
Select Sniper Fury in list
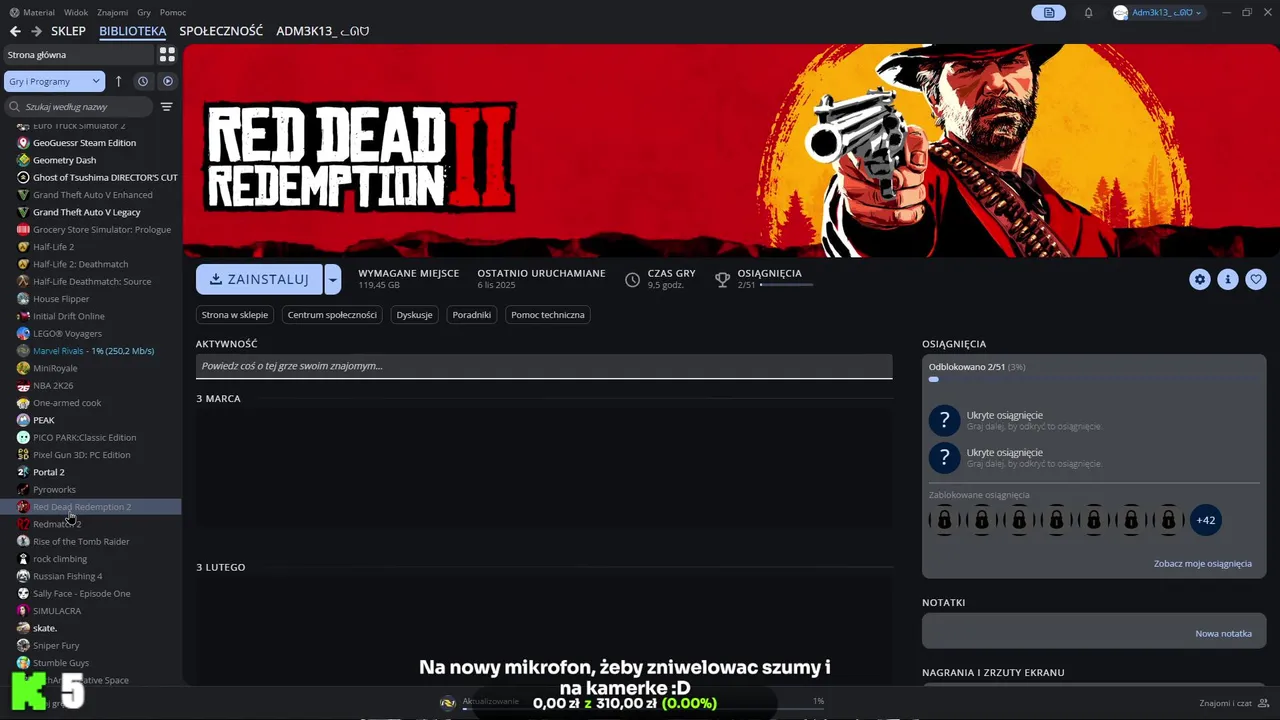[91, 645]
